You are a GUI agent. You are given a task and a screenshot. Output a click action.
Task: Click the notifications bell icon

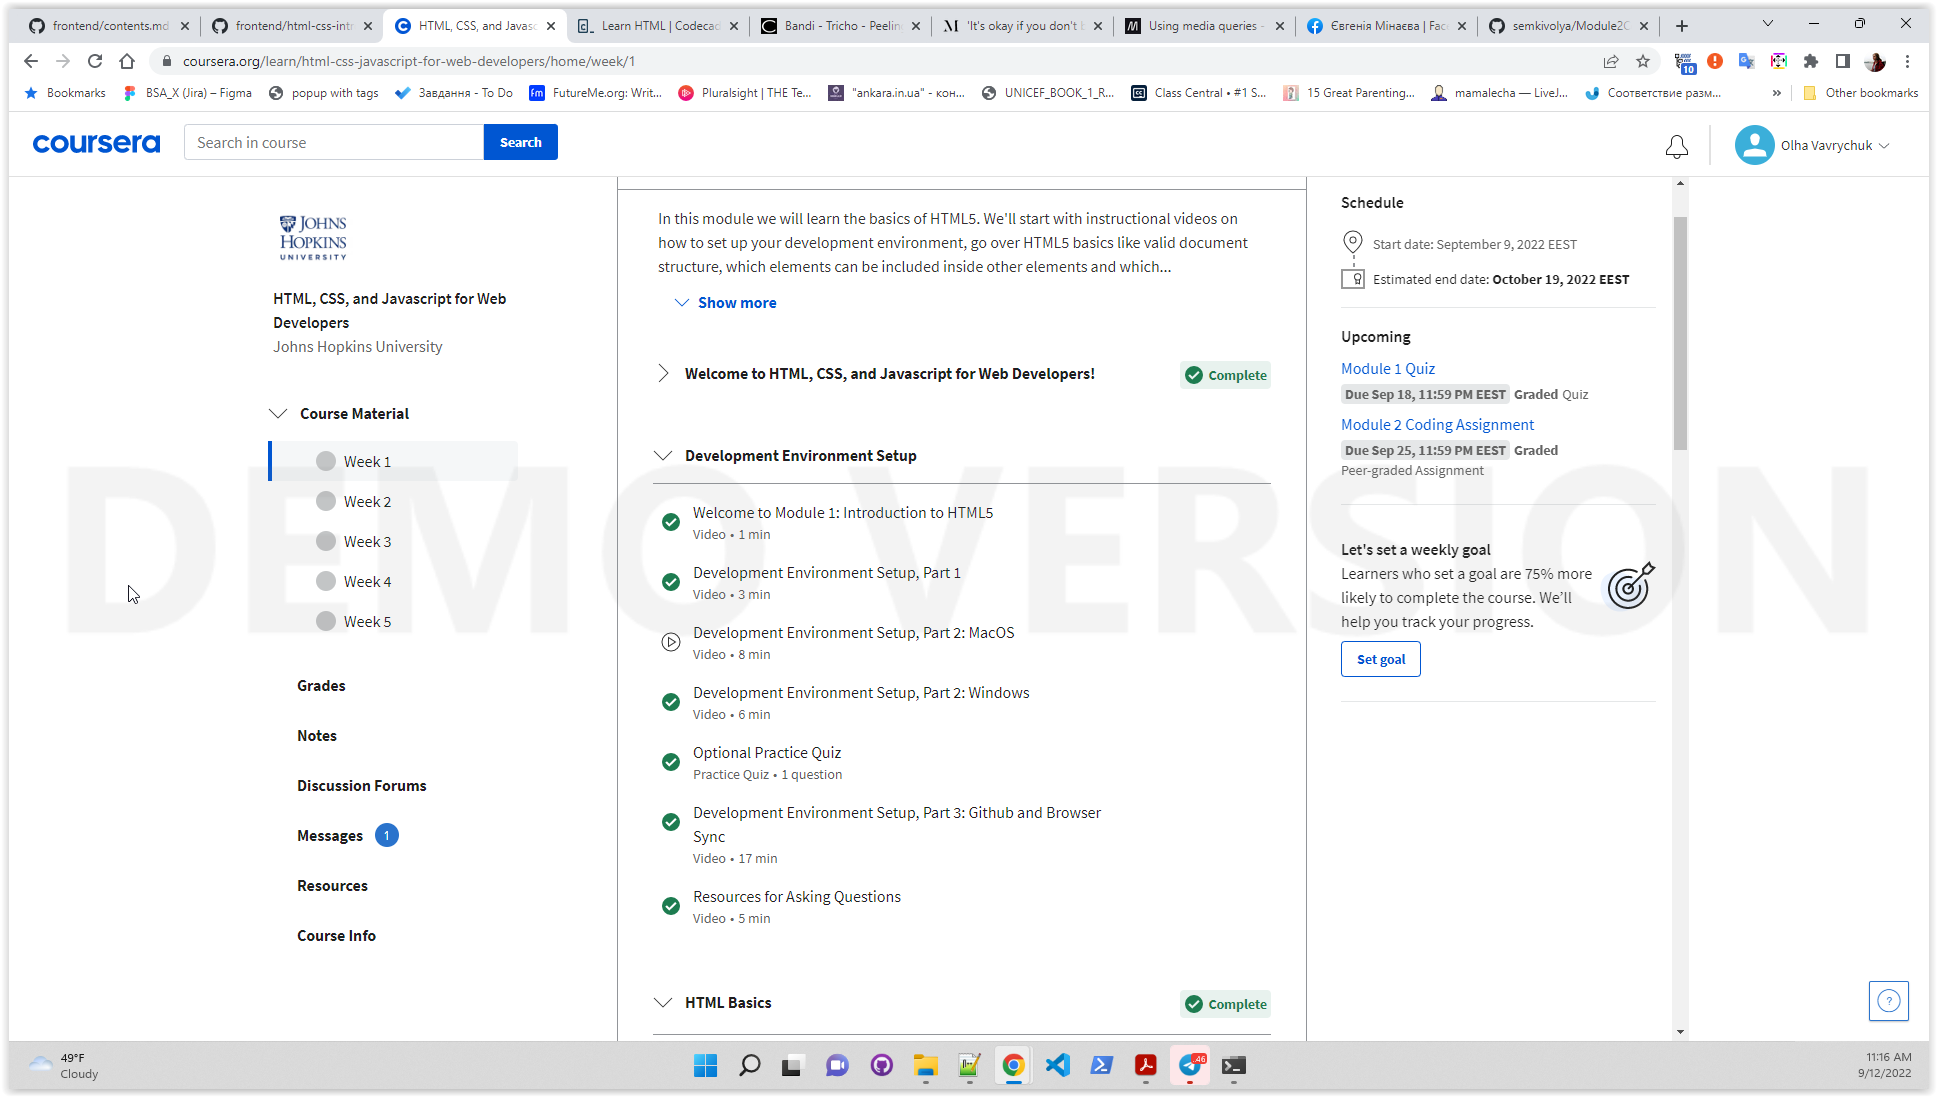pos(1678,145)
